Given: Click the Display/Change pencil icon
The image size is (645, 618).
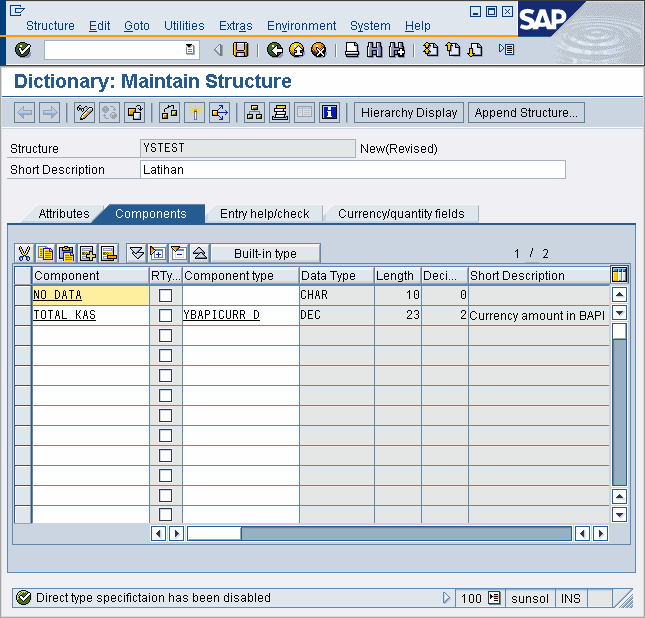Looking at the screenshot, I should (x=84, y=112).
